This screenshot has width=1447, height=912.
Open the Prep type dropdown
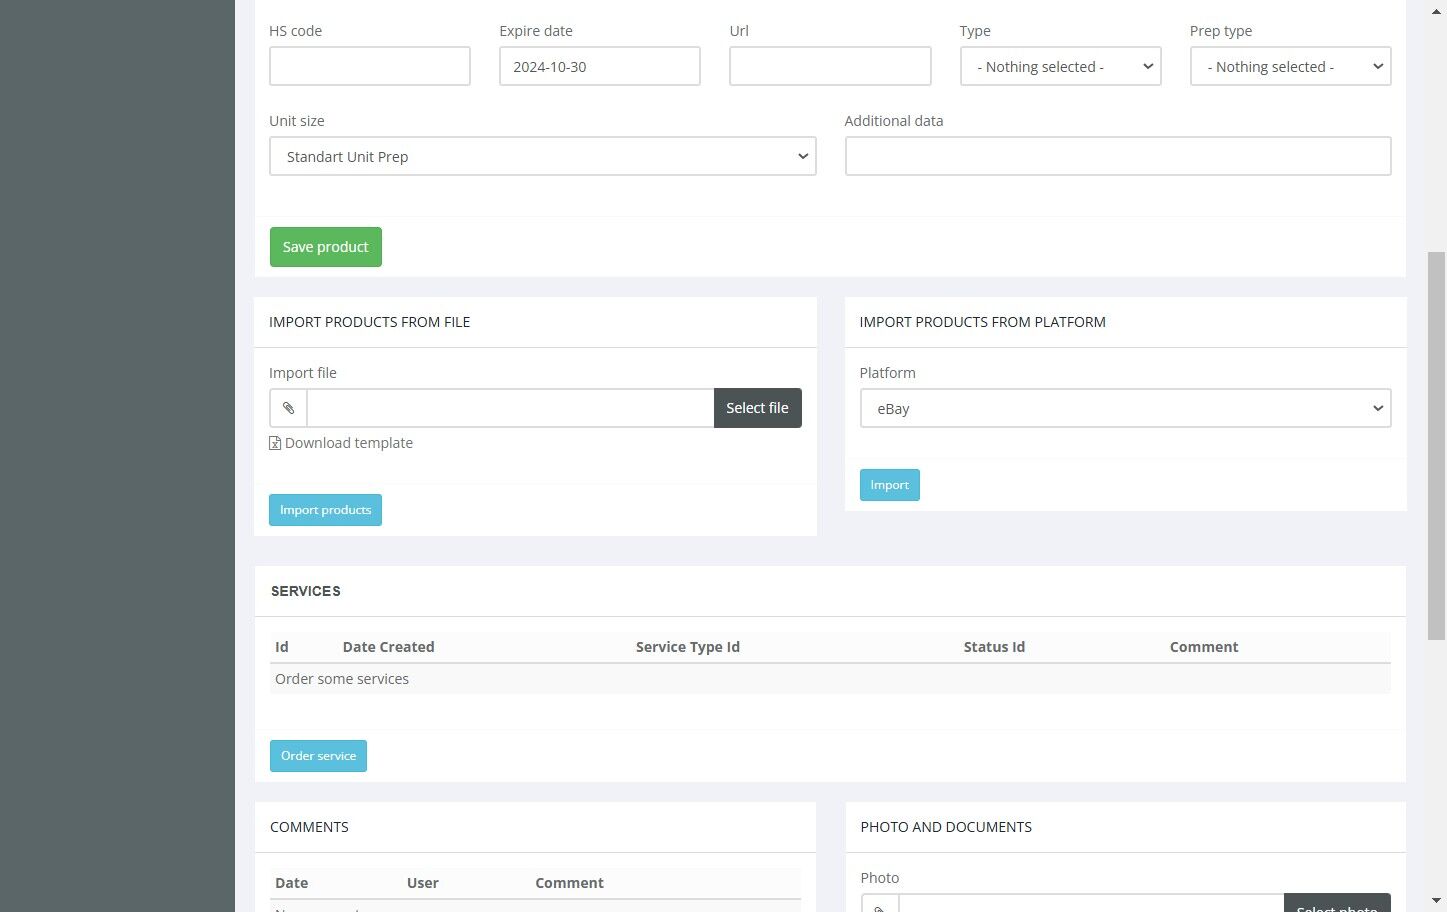tap(1290, 66)
